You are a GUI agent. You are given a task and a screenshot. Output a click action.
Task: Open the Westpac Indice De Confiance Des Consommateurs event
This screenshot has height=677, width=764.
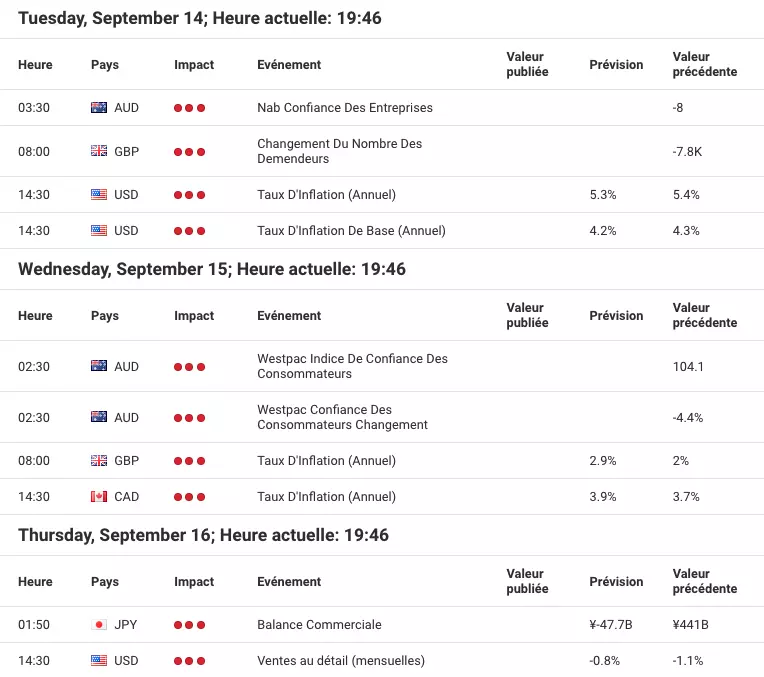[352, 366]
